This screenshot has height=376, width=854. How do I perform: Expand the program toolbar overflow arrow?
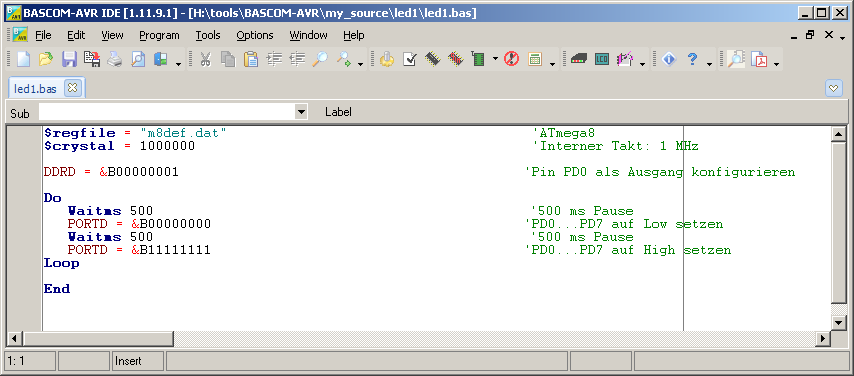552,64
